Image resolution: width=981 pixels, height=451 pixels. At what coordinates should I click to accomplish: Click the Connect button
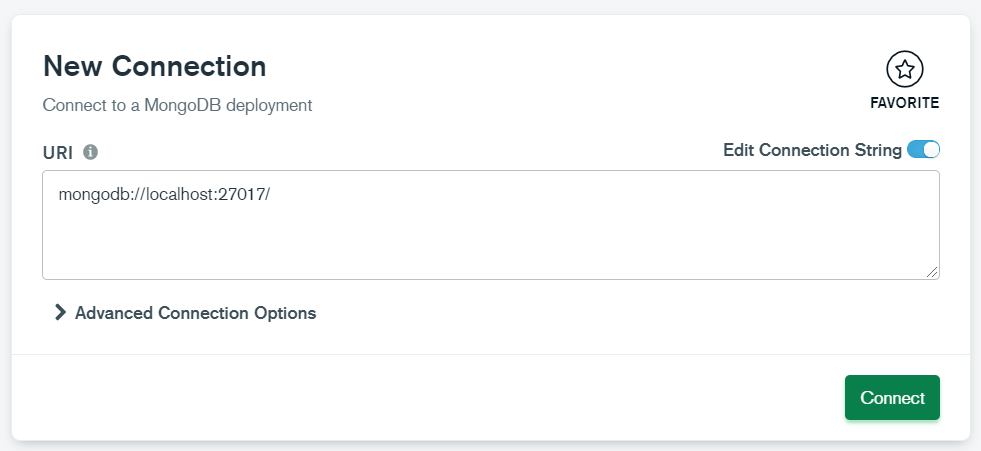892,397
